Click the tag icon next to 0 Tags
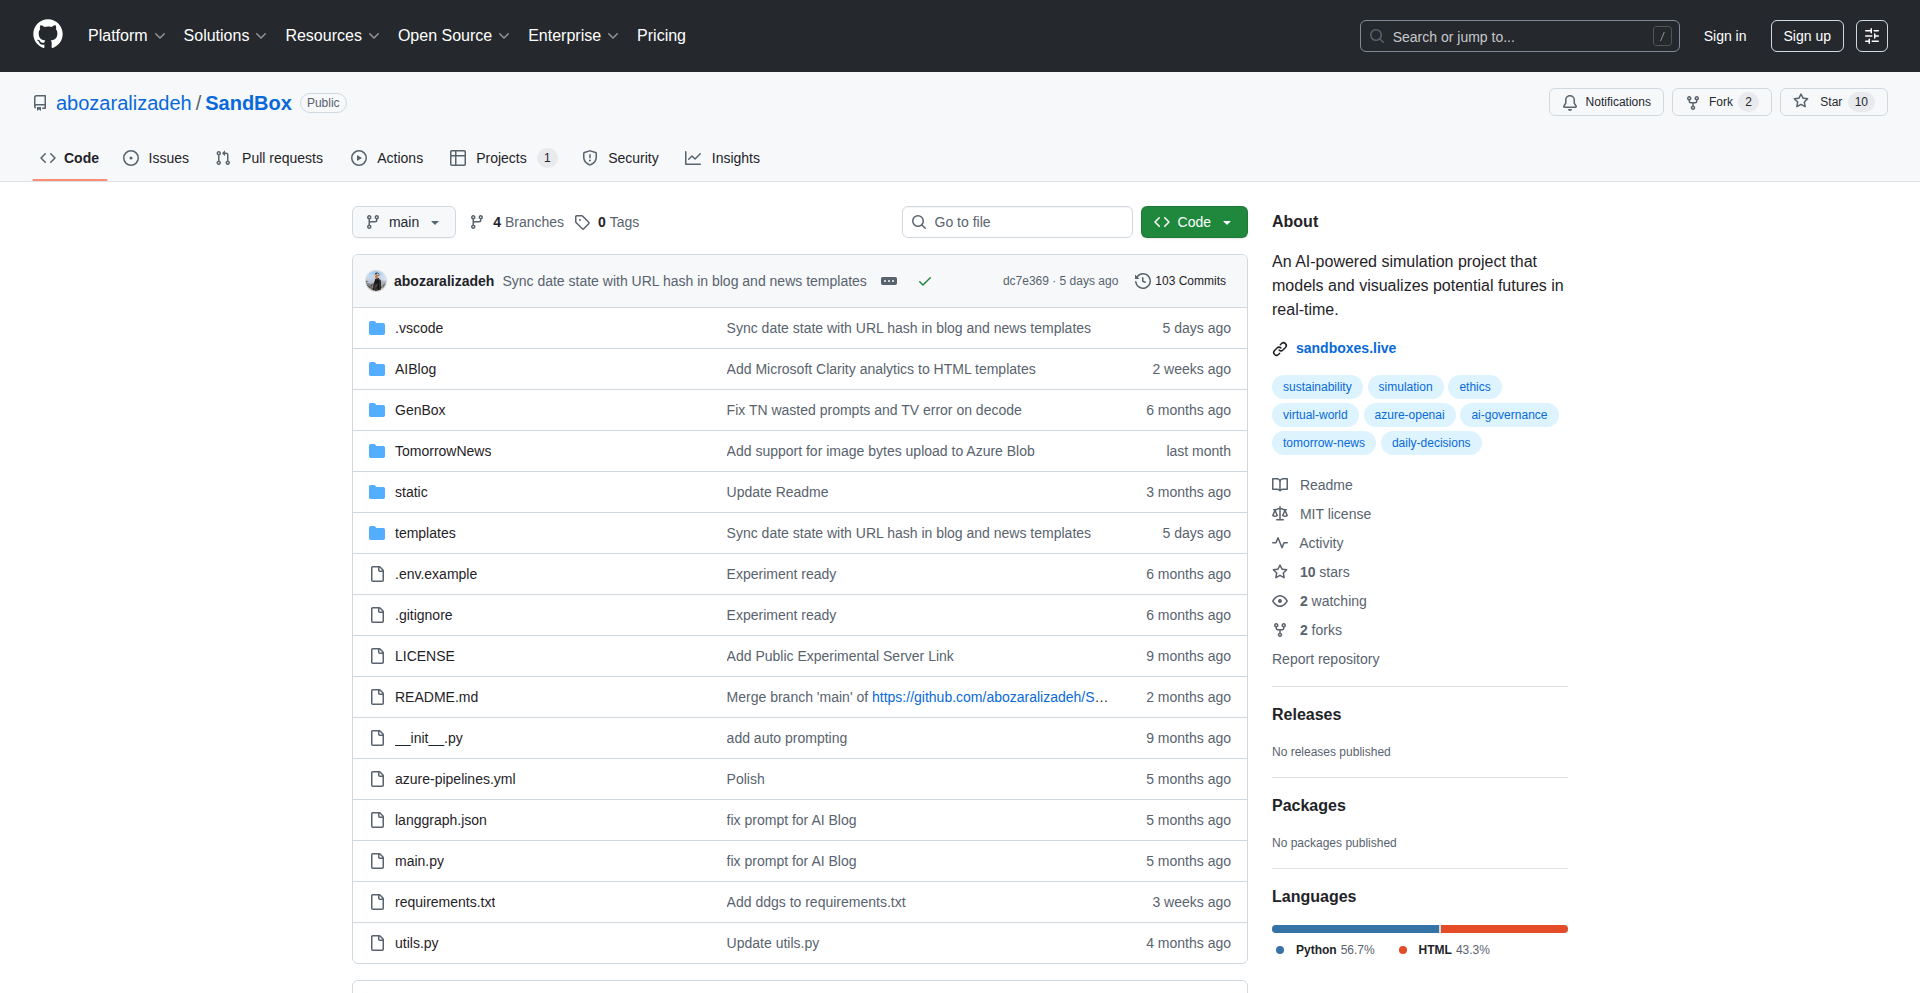 tap(582, 222)
